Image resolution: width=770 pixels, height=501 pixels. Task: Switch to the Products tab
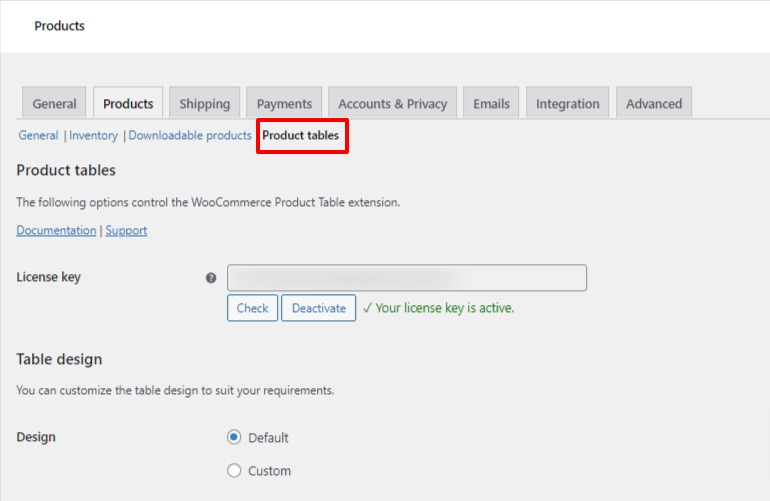tap(128, 104)
